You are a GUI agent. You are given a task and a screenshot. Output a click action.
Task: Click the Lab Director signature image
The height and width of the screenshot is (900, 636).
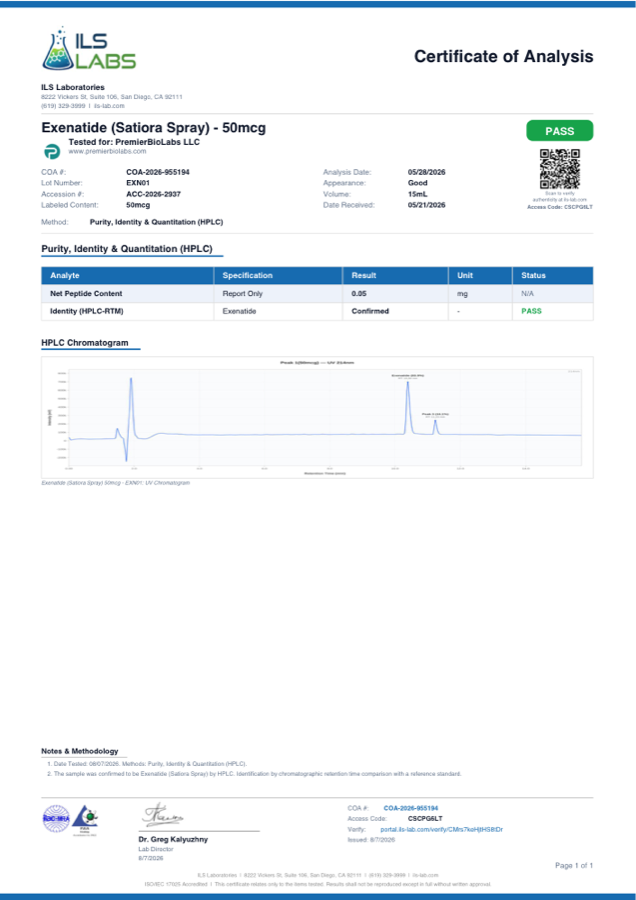click(x=163, y=816)
